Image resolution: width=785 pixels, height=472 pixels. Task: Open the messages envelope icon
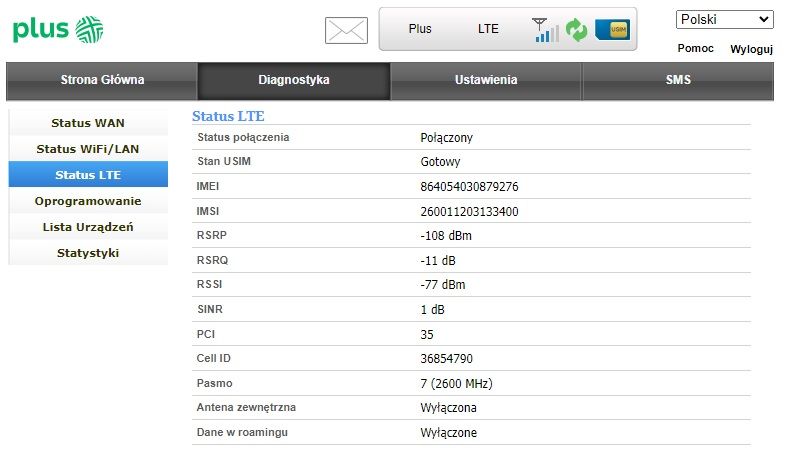pos(346,30)
